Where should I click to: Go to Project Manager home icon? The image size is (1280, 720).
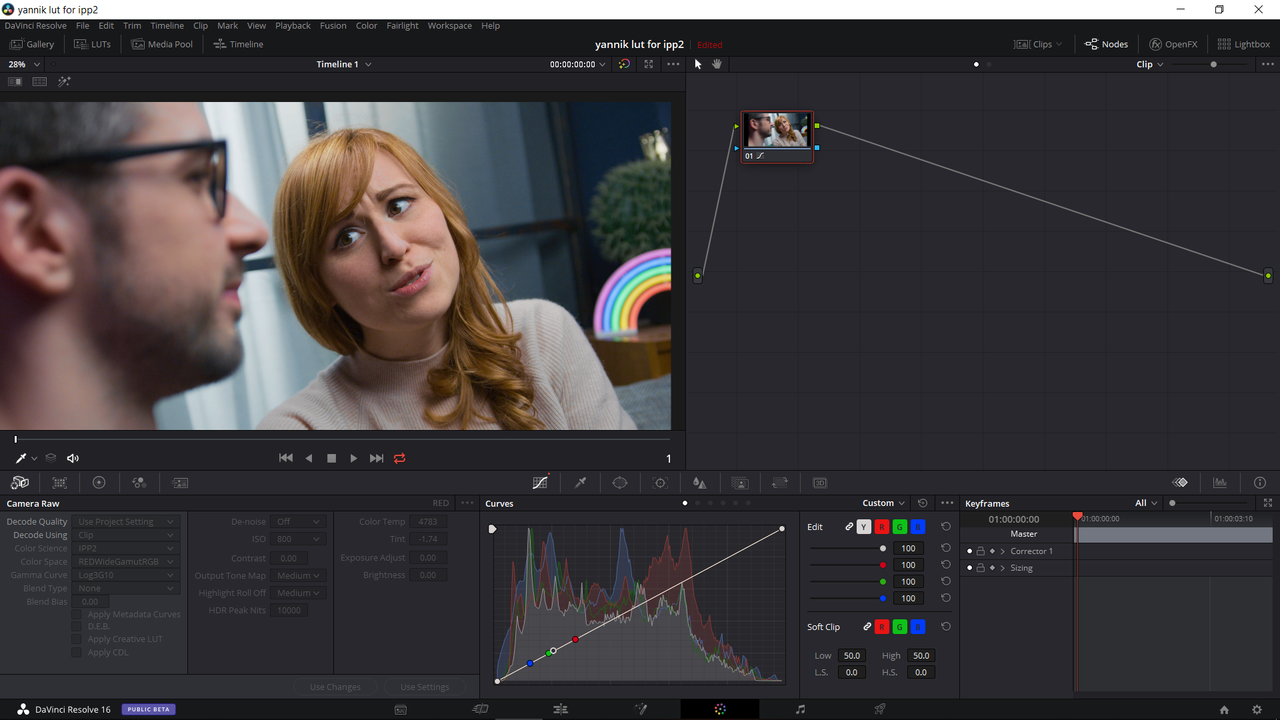click(1224, 710)
